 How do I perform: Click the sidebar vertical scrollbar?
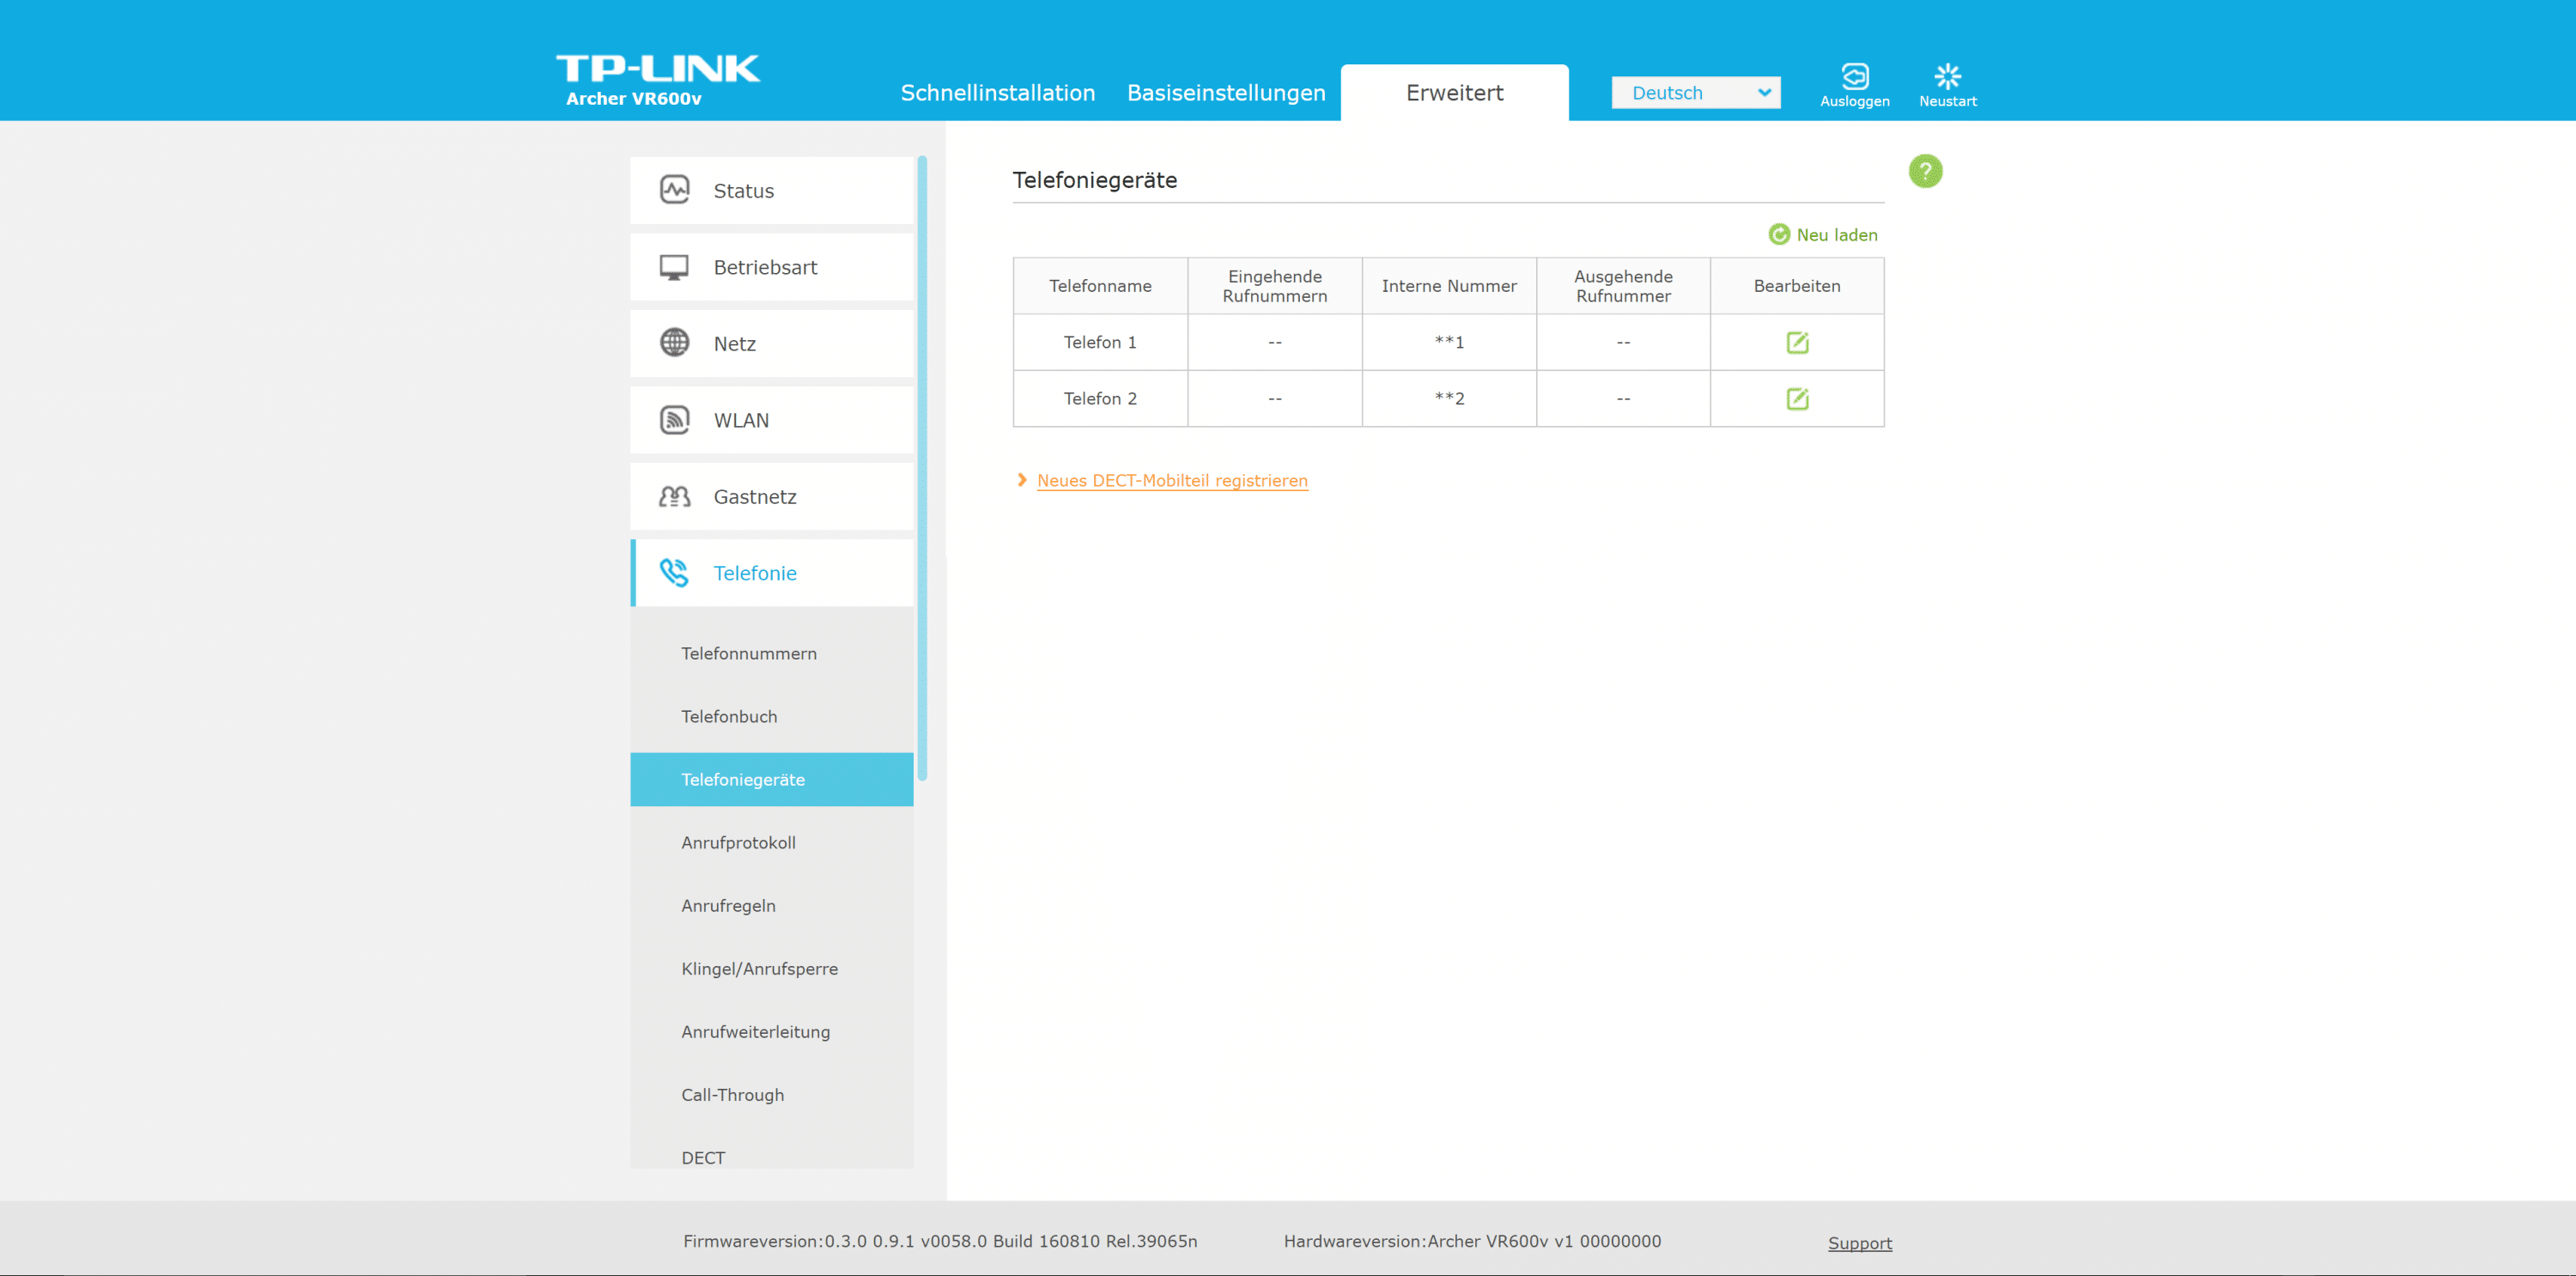click(921, 468)
